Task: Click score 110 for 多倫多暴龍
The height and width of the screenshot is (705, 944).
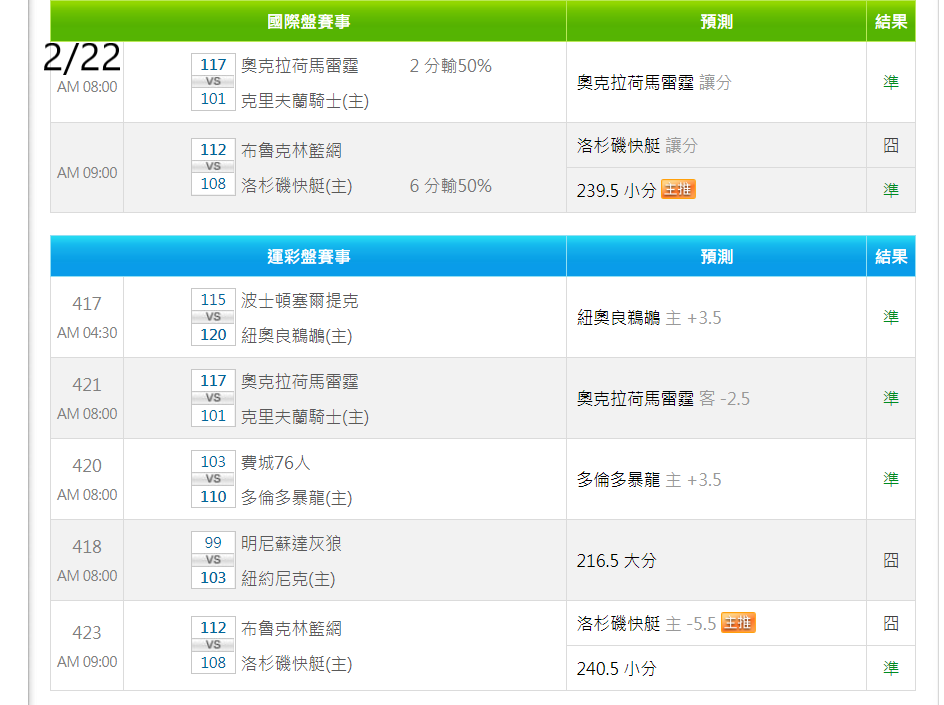Action: [213, 497]
